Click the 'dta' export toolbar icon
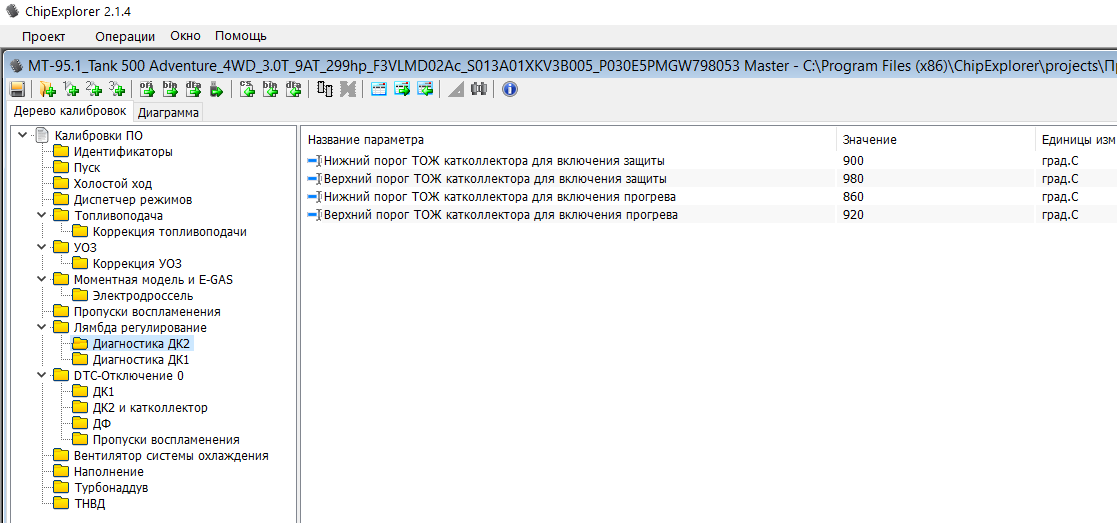The width and height of the screenshot is (1117, 523). (x=193, y=89)
